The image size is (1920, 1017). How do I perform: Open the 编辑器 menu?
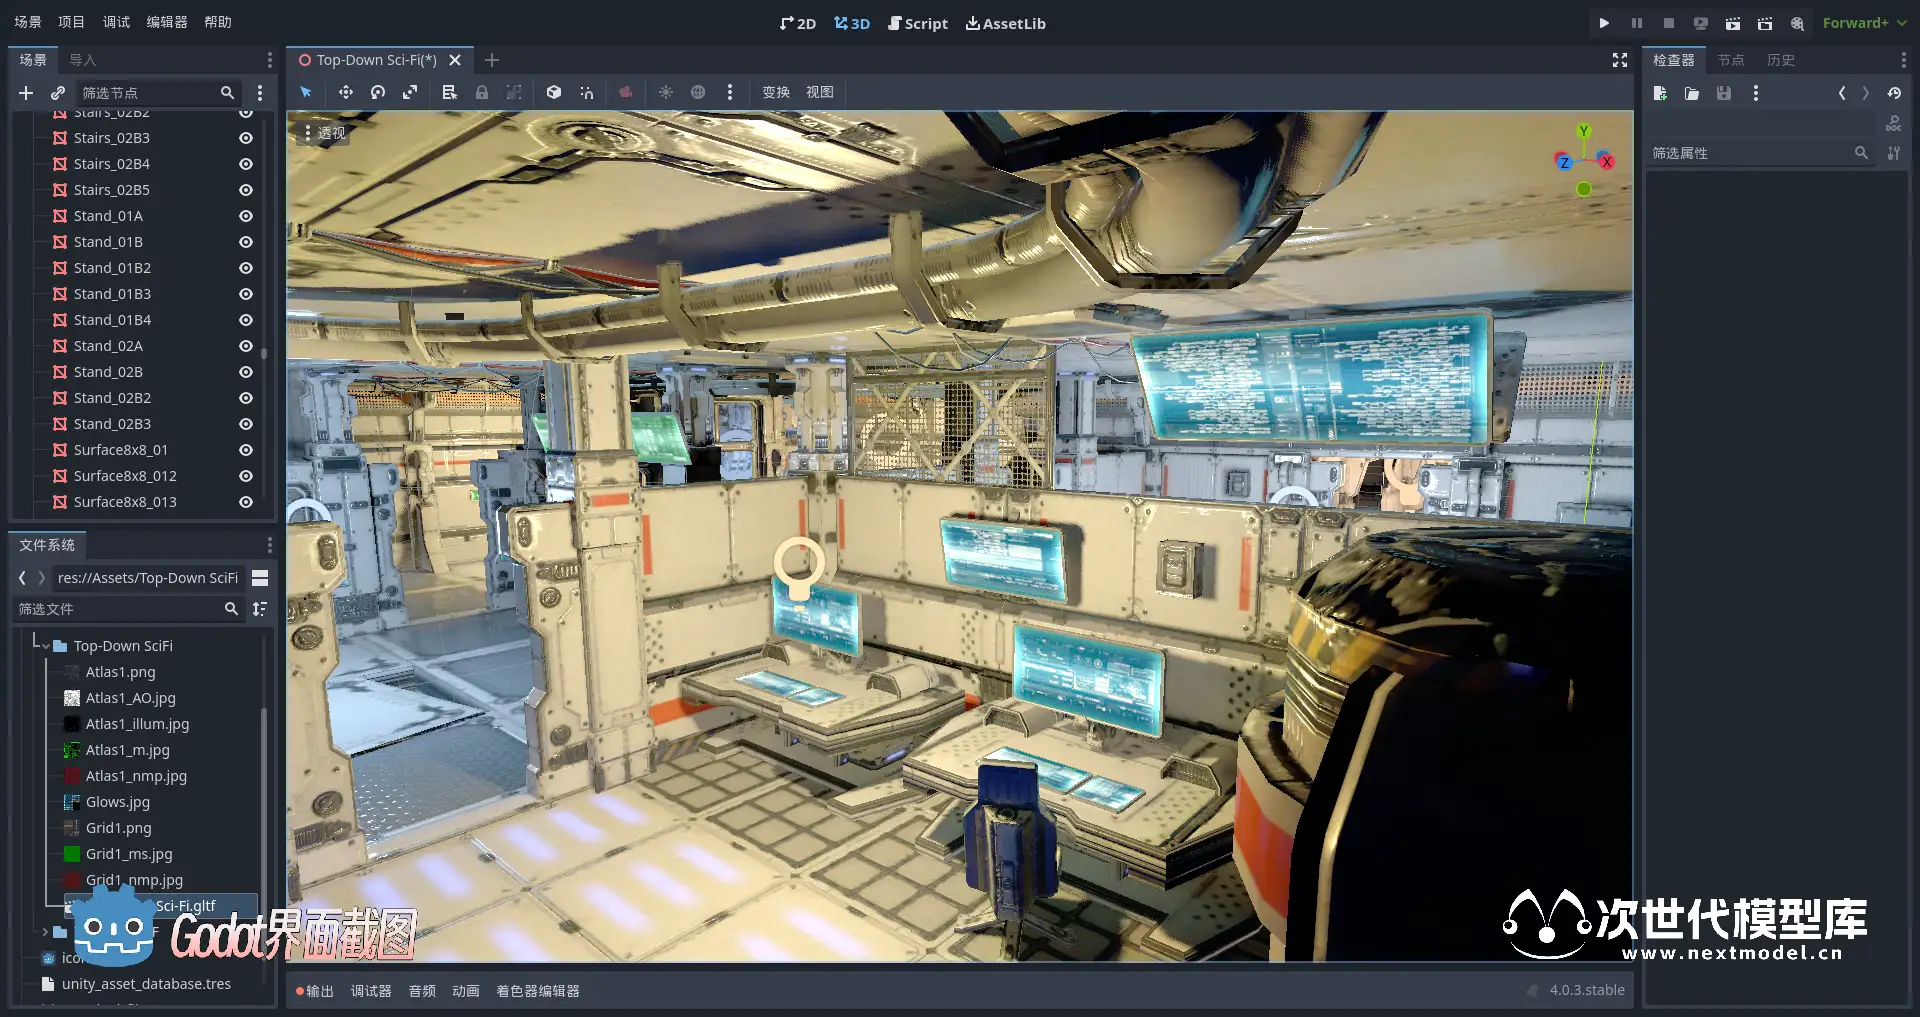[166, 22]
